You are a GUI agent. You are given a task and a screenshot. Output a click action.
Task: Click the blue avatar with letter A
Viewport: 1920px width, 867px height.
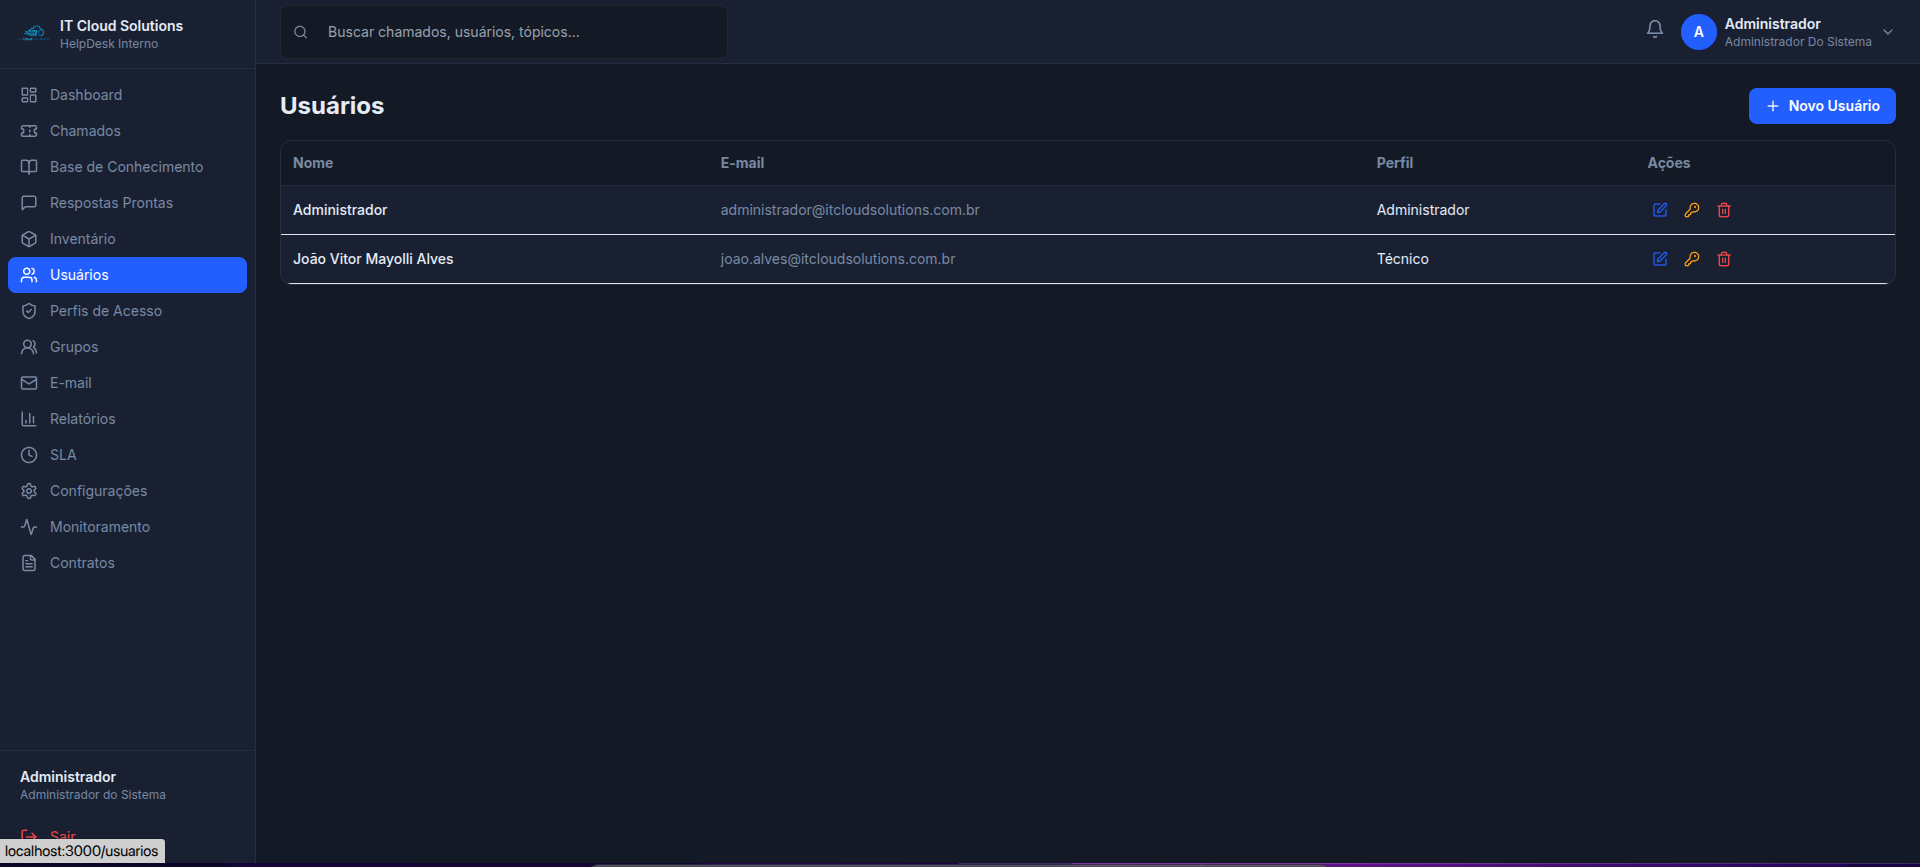pyautogui.click(x=1699, y=32)
